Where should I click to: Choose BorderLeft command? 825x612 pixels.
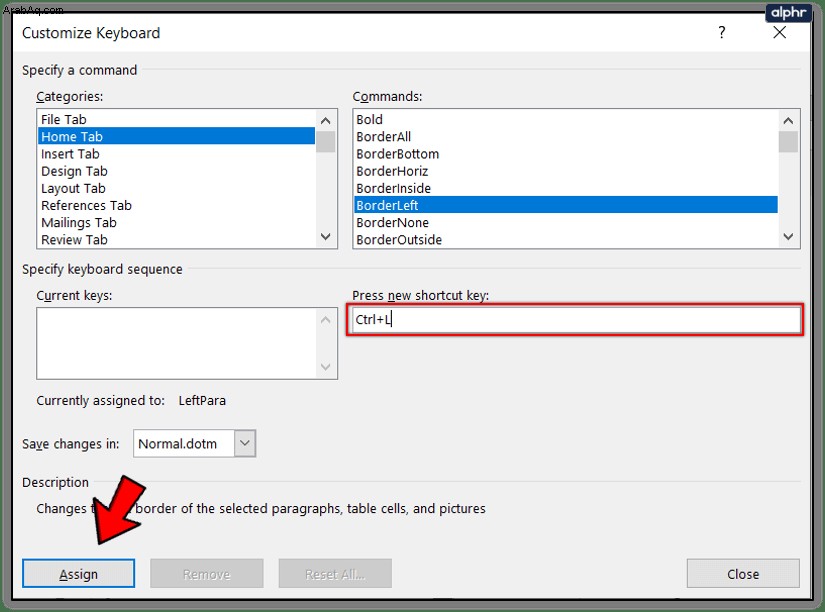pos(566,205)
